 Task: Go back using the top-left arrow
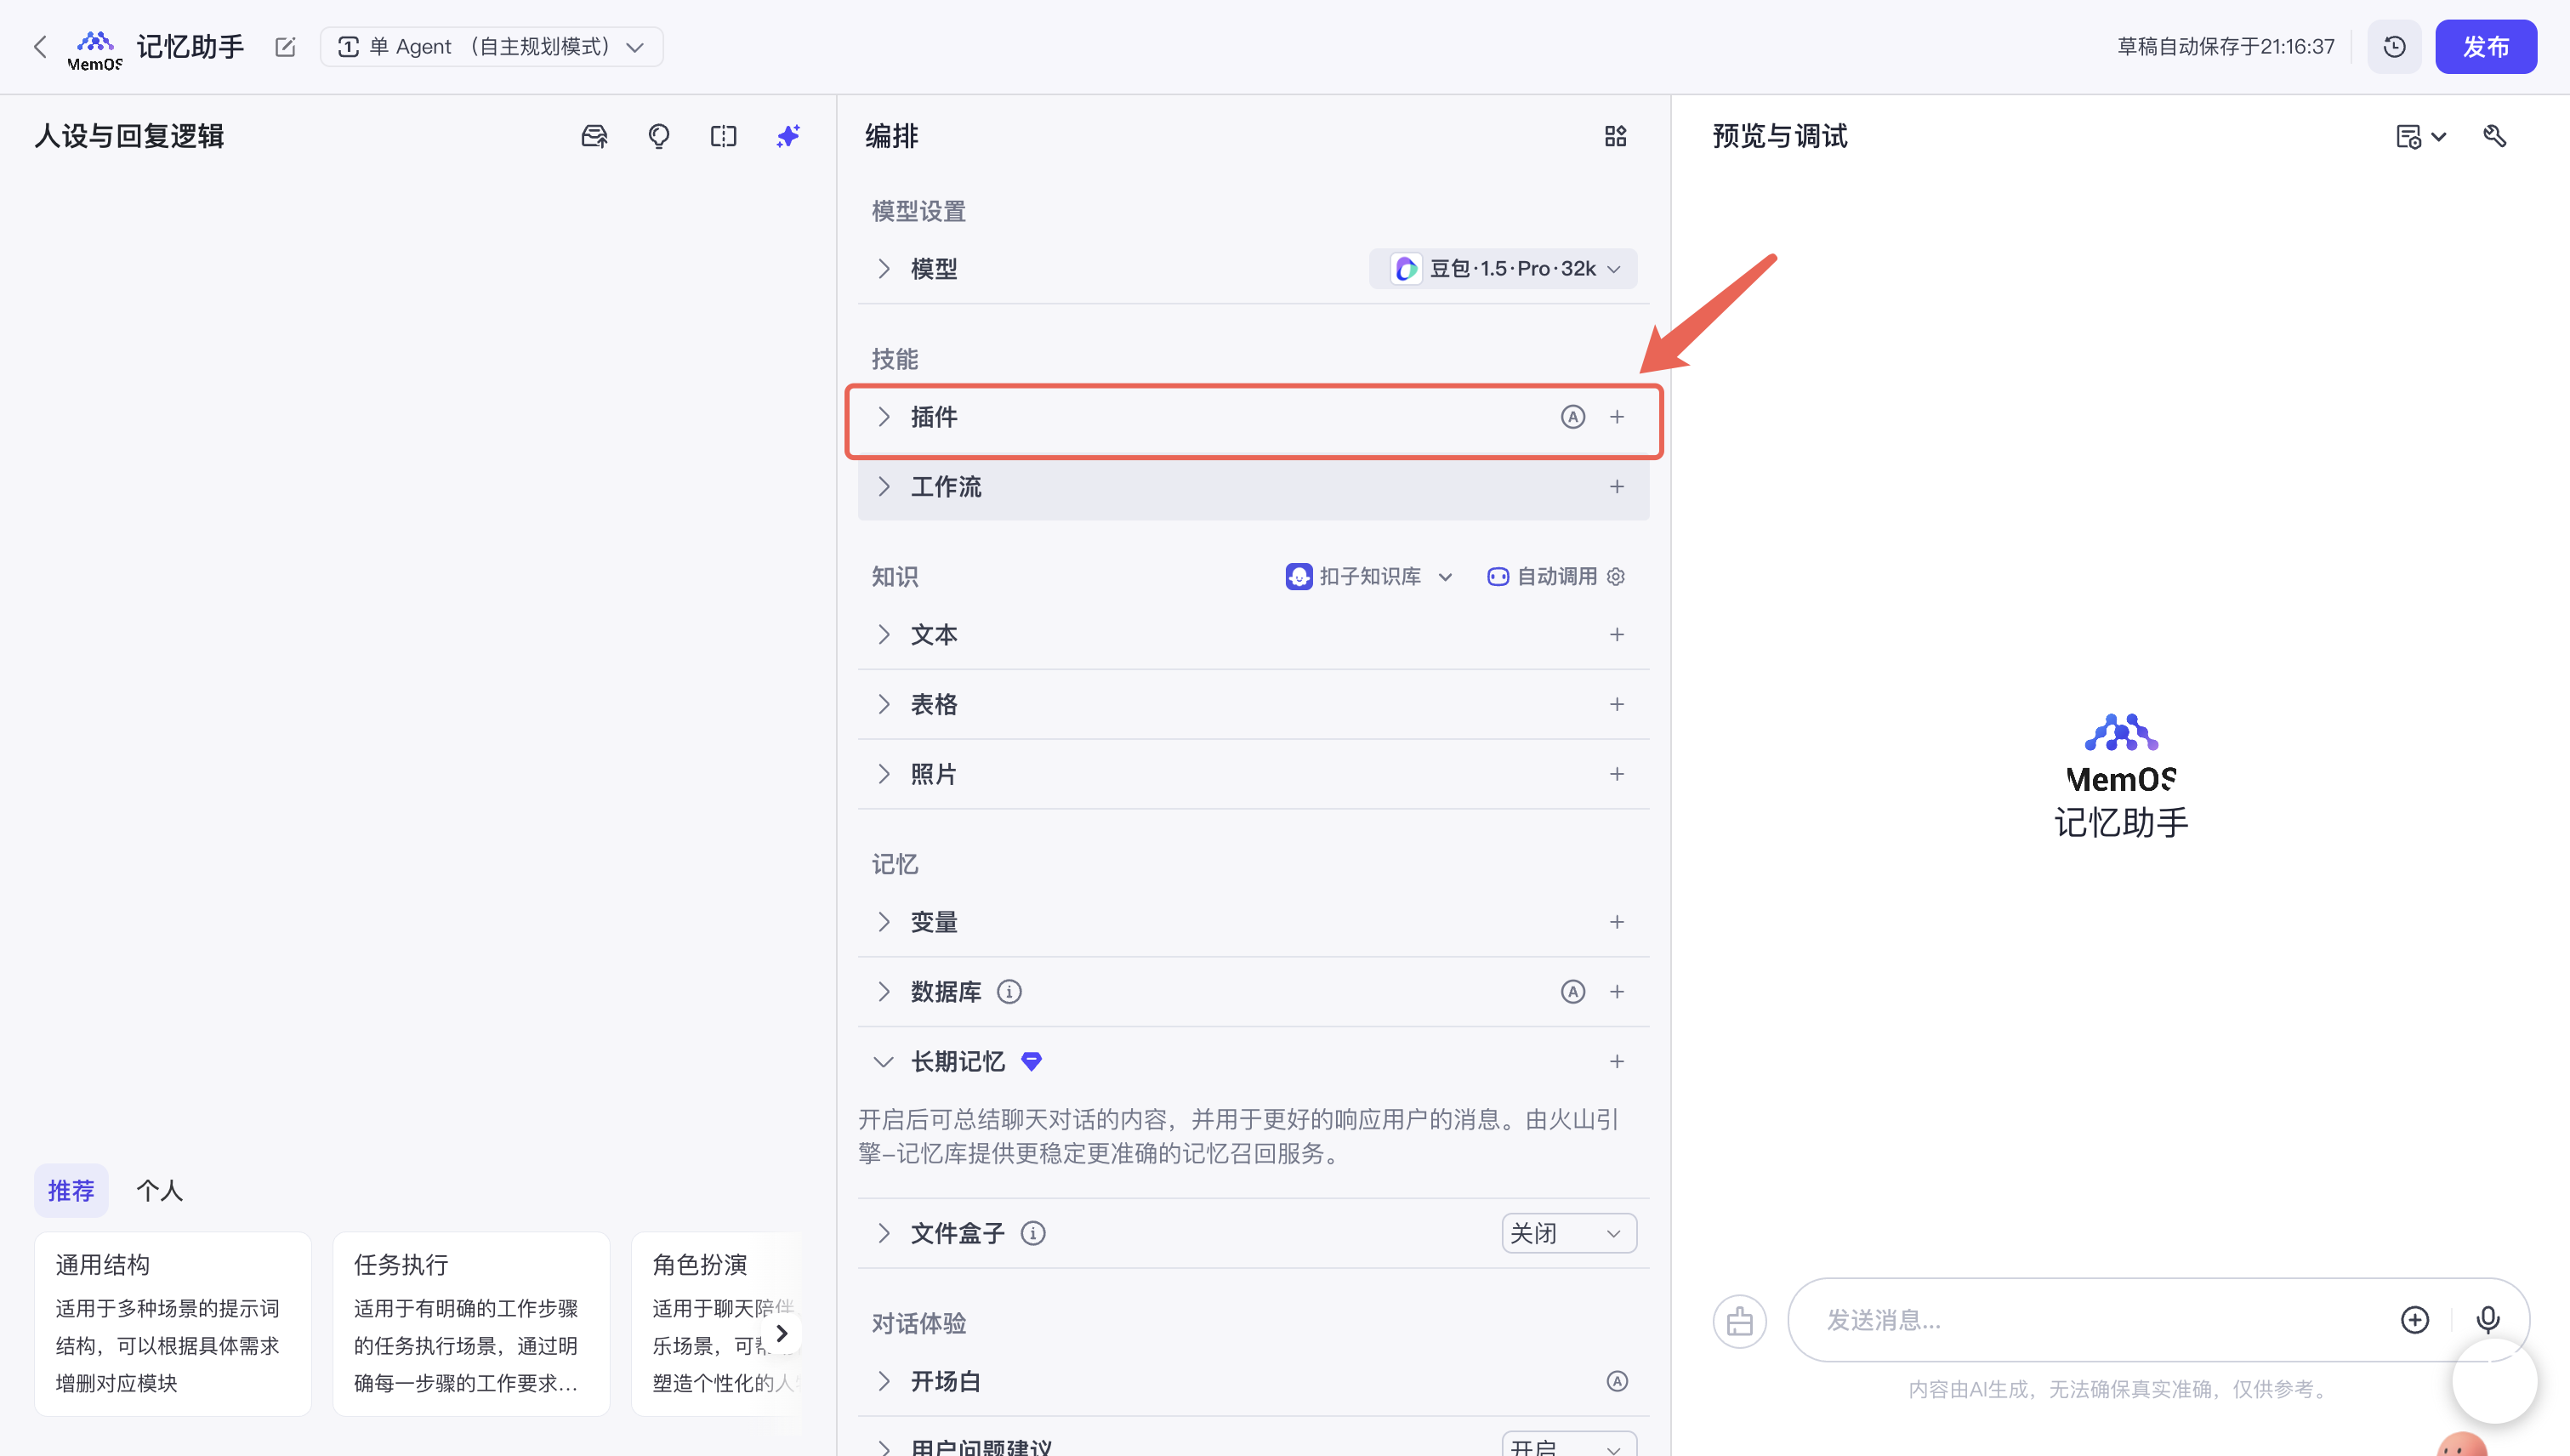(40, 46)
